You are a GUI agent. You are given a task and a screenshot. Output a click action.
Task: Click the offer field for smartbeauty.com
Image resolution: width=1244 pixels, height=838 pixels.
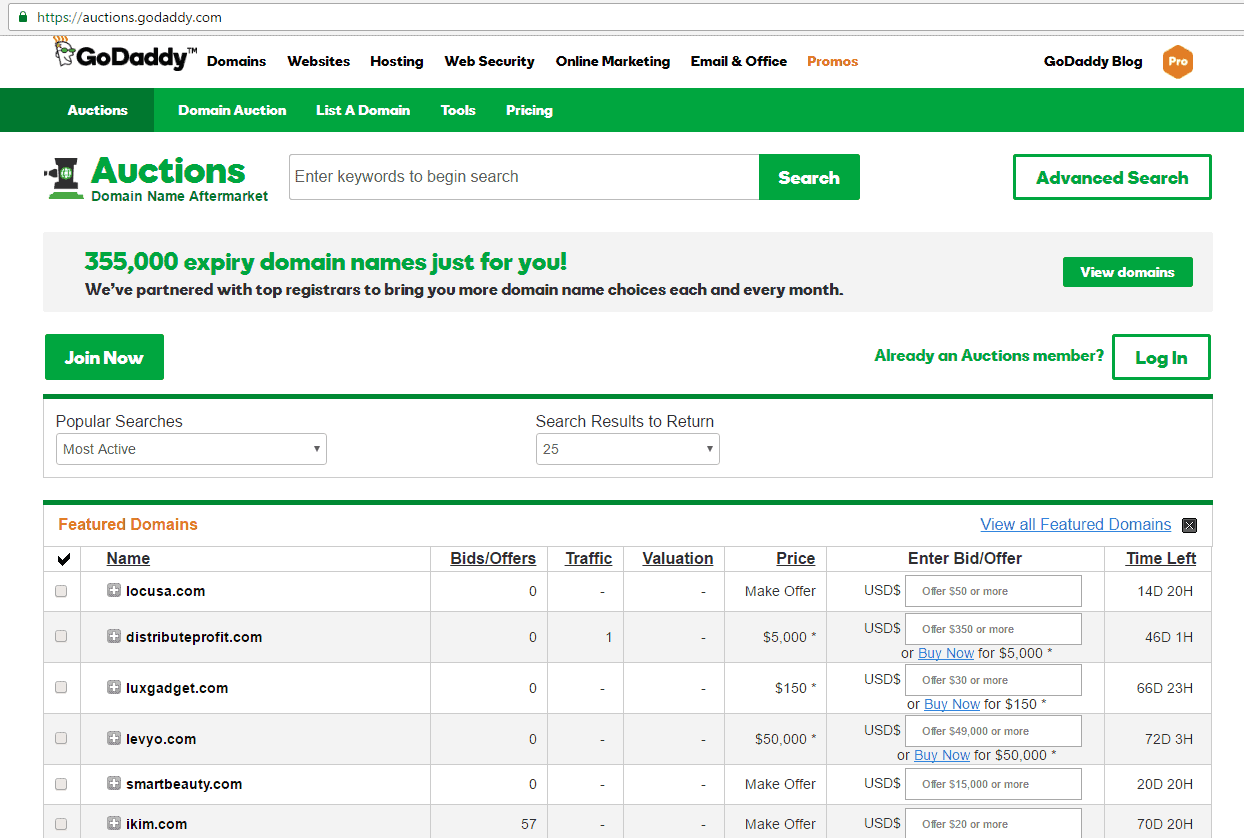click(993, 784)
